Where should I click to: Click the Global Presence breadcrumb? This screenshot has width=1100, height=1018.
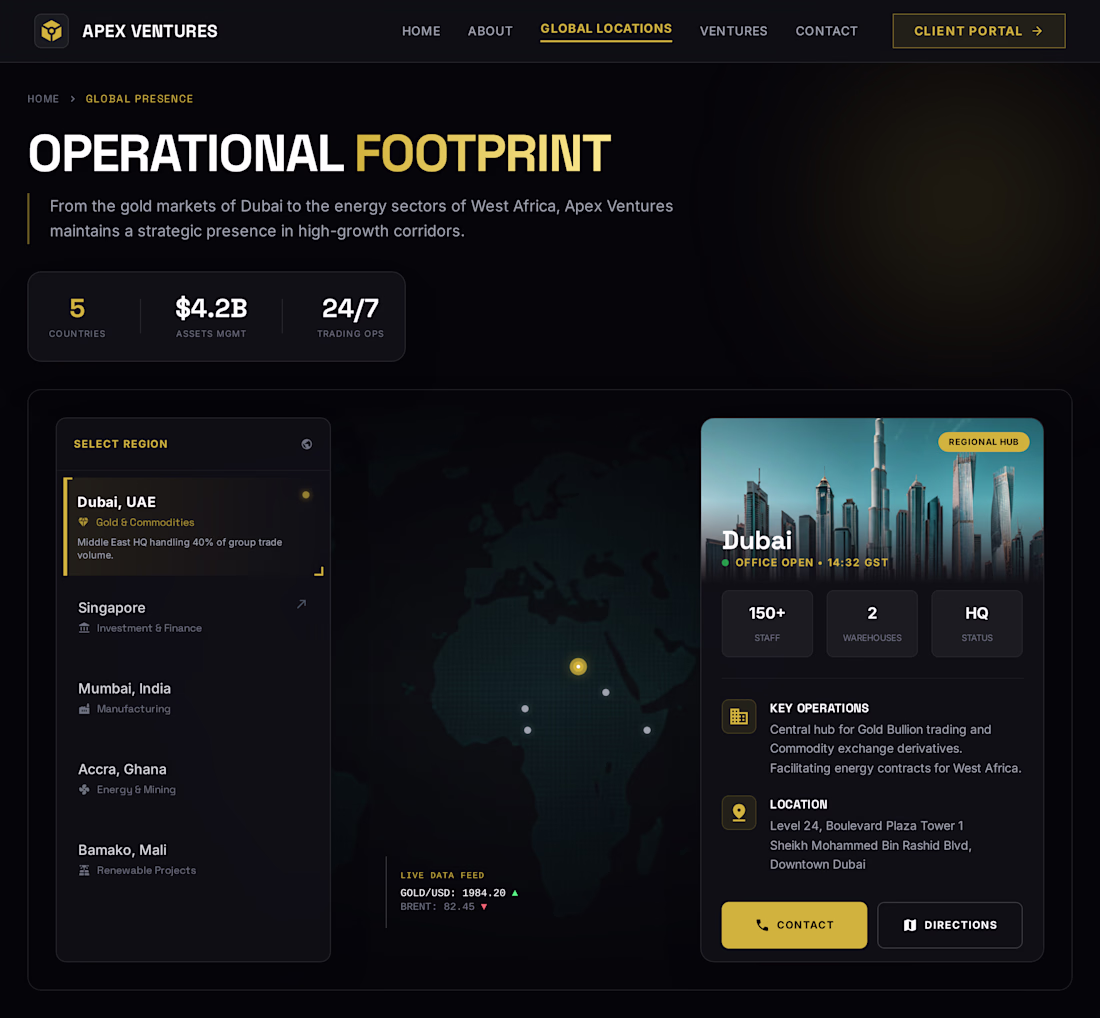(x=139, y=99)
